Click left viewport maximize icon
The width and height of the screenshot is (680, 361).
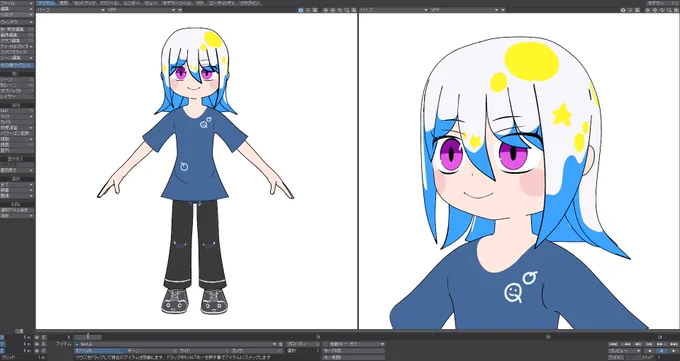354,10
